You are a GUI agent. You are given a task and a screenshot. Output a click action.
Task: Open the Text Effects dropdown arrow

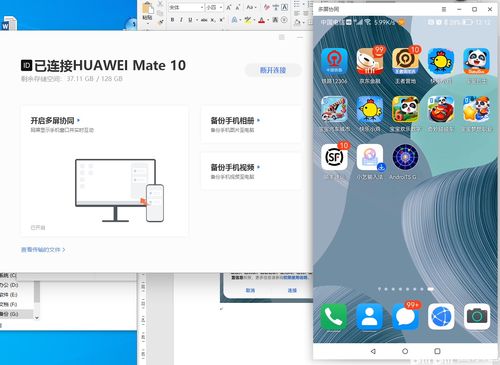[240, 20]
